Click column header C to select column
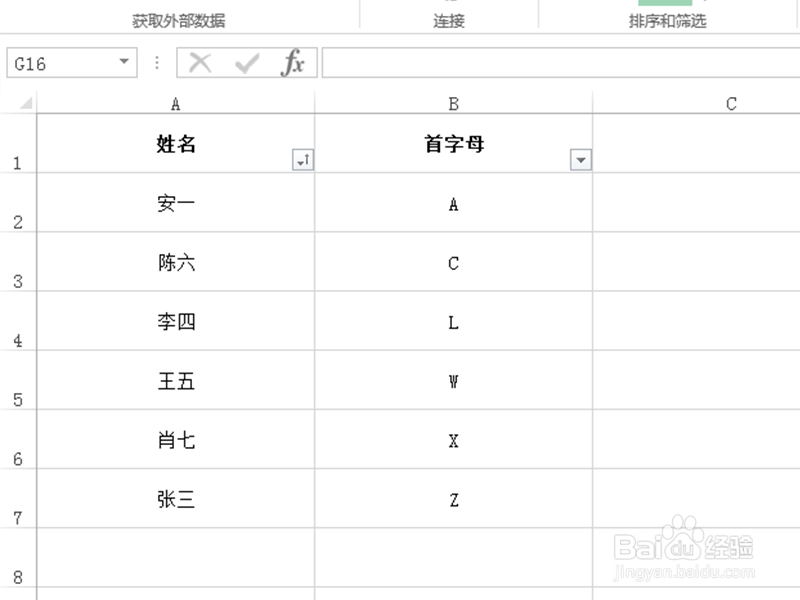The height and width of the screenshot is (600, 800). (x=731, y=103)
